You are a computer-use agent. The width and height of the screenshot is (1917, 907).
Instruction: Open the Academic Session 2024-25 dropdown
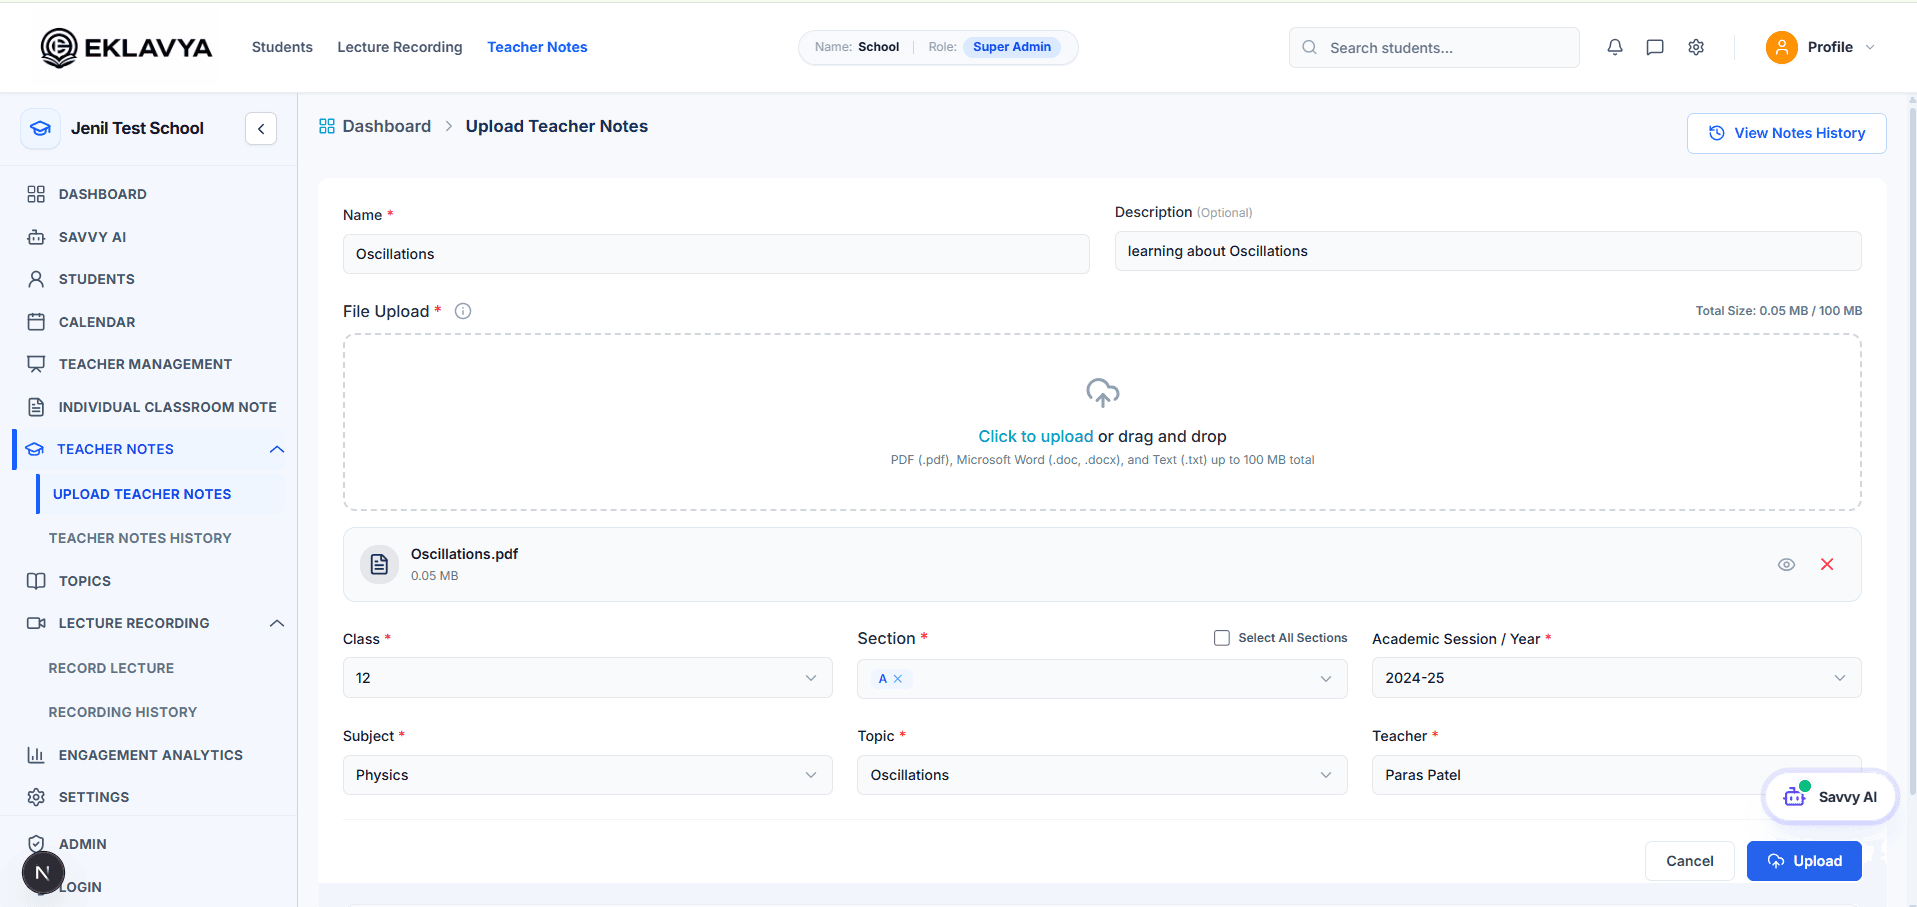(x=1616, y=678)
